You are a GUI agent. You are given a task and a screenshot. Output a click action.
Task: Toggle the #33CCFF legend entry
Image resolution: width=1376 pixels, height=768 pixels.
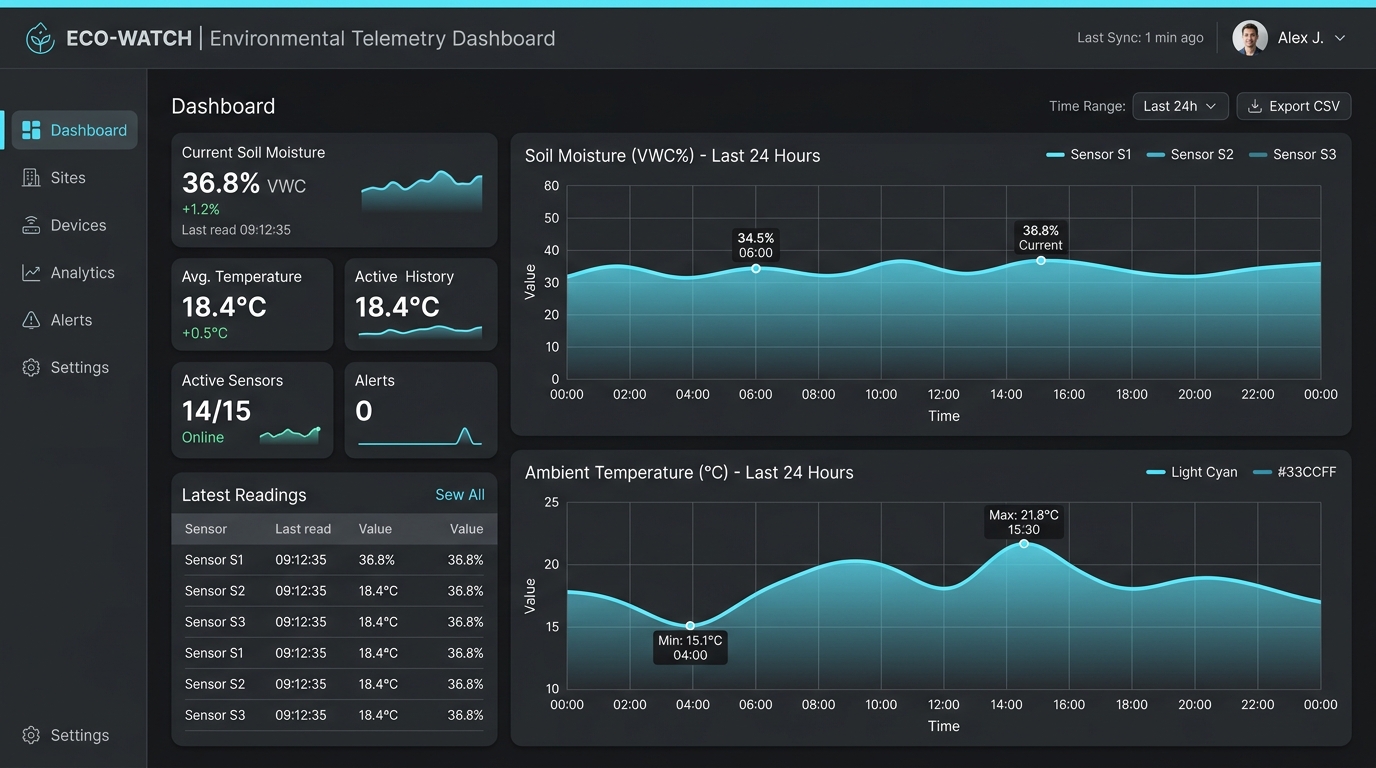tap(1294, 472)
